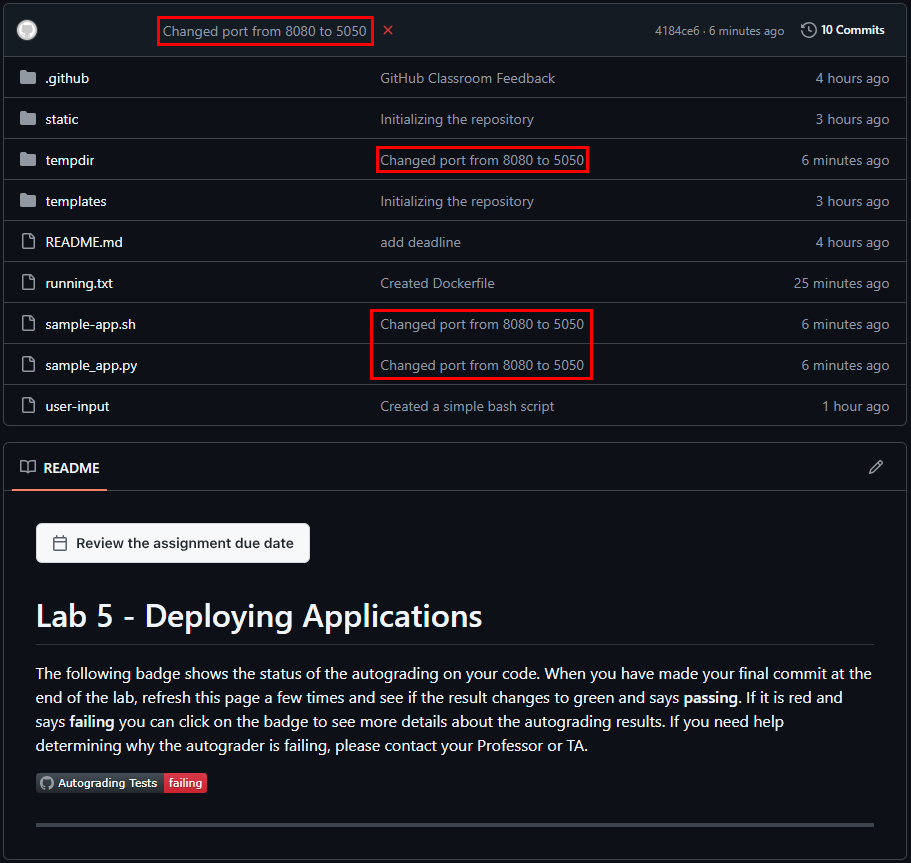Viewport: 911px width, 863px height.
Task: Click the pencil icon to edit README
Action: [876, 467]
